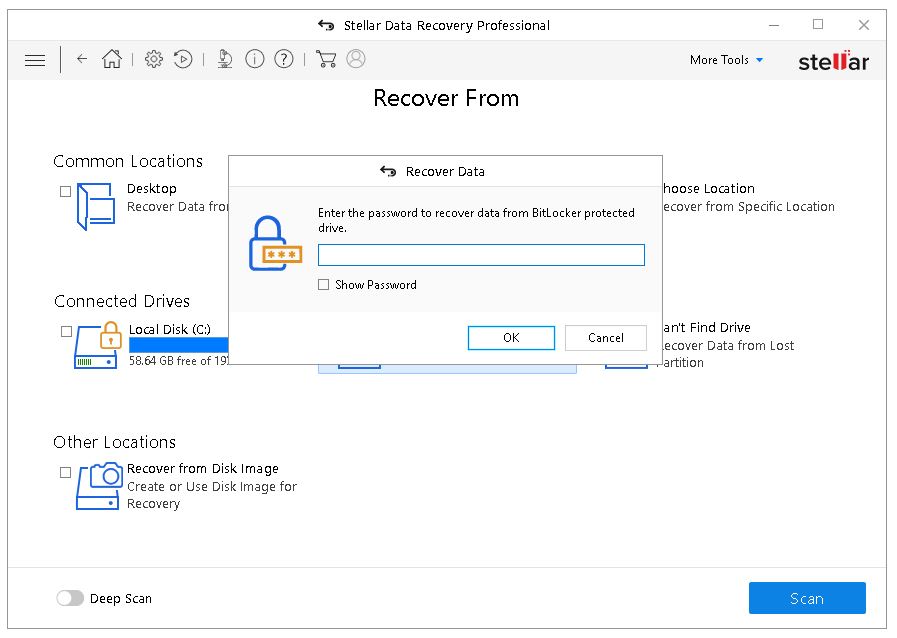Focus the BitLocker password field
Screen dimensions: 897x638
click(481, 255)
